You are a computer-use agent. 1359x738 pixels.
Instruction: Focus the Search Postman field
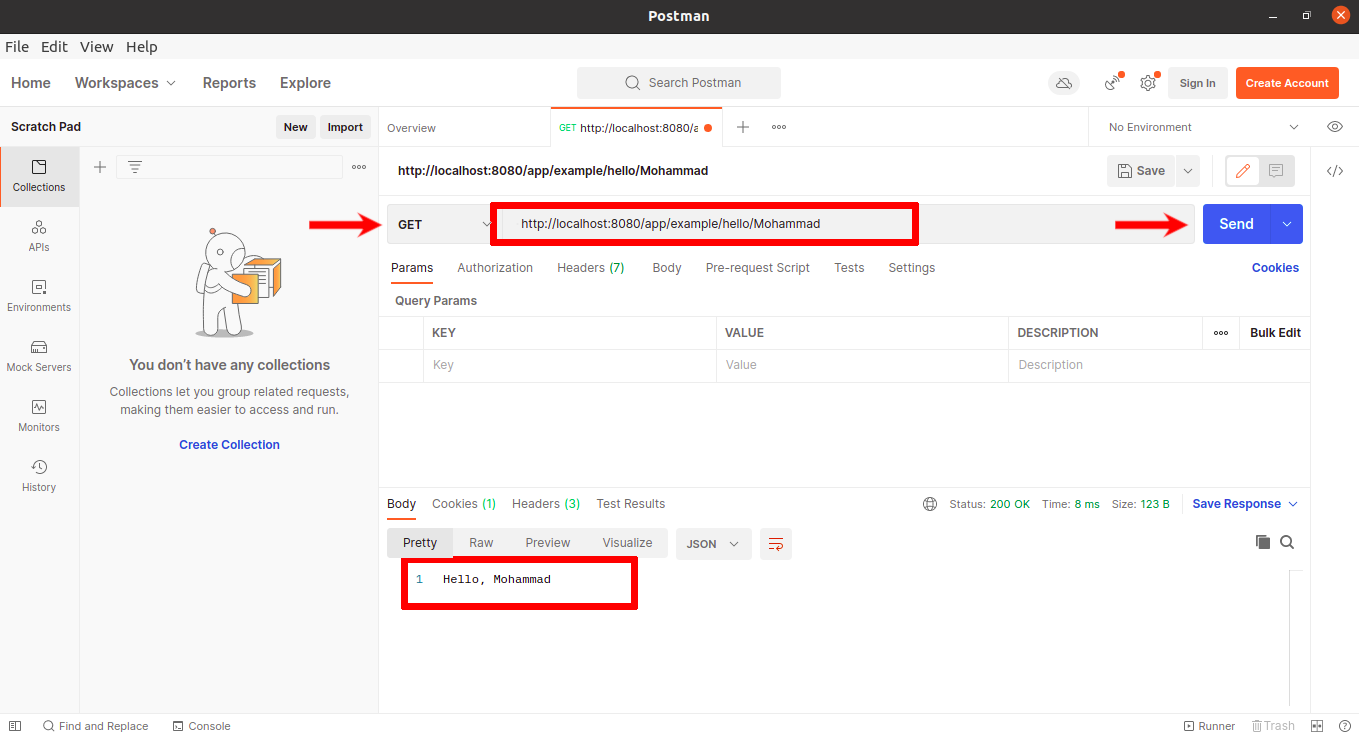coord(679,83)
